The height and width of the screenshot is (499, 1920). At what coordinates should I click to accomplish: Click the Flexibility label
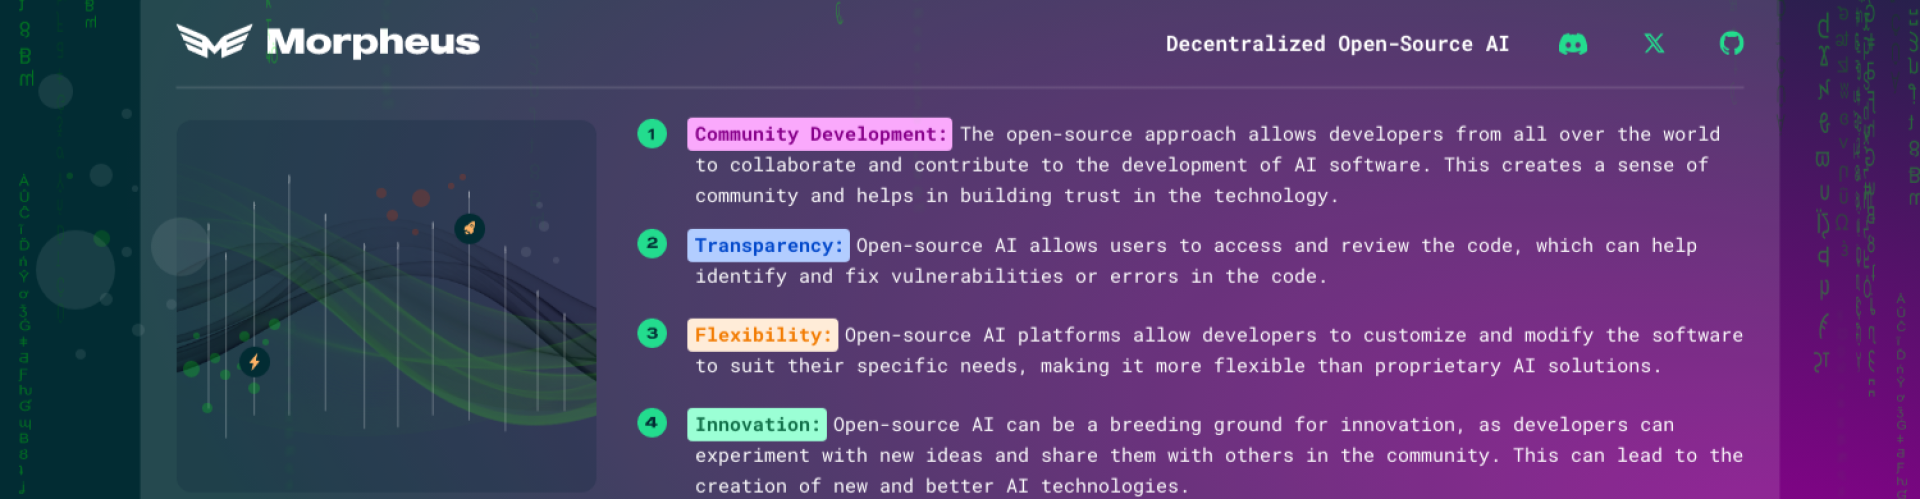point(763,335)
